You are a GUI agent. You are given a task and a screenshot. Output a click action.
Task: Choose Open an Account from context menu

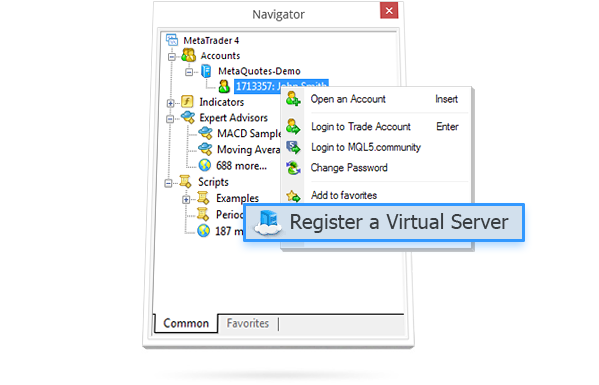(x=376, y=99)
